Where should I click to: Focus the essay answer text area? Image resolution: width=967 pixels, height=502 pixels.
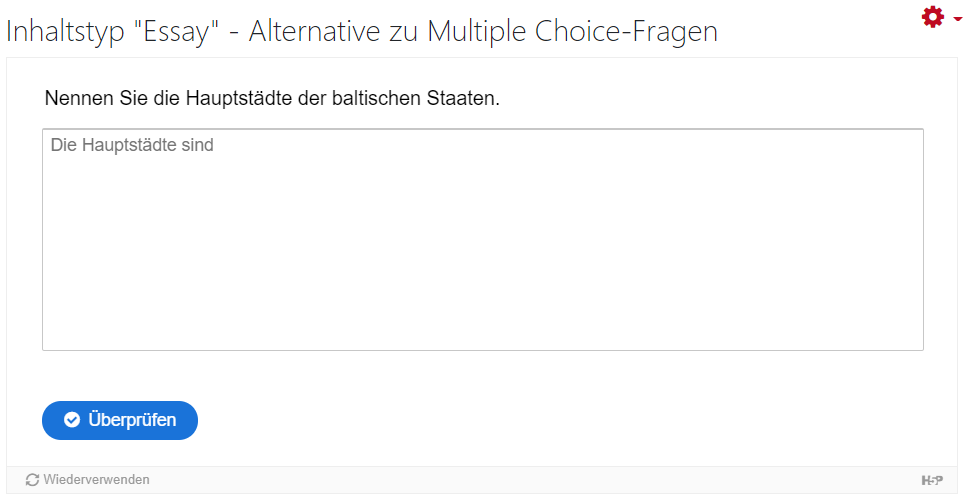click(x=483, y=239)
